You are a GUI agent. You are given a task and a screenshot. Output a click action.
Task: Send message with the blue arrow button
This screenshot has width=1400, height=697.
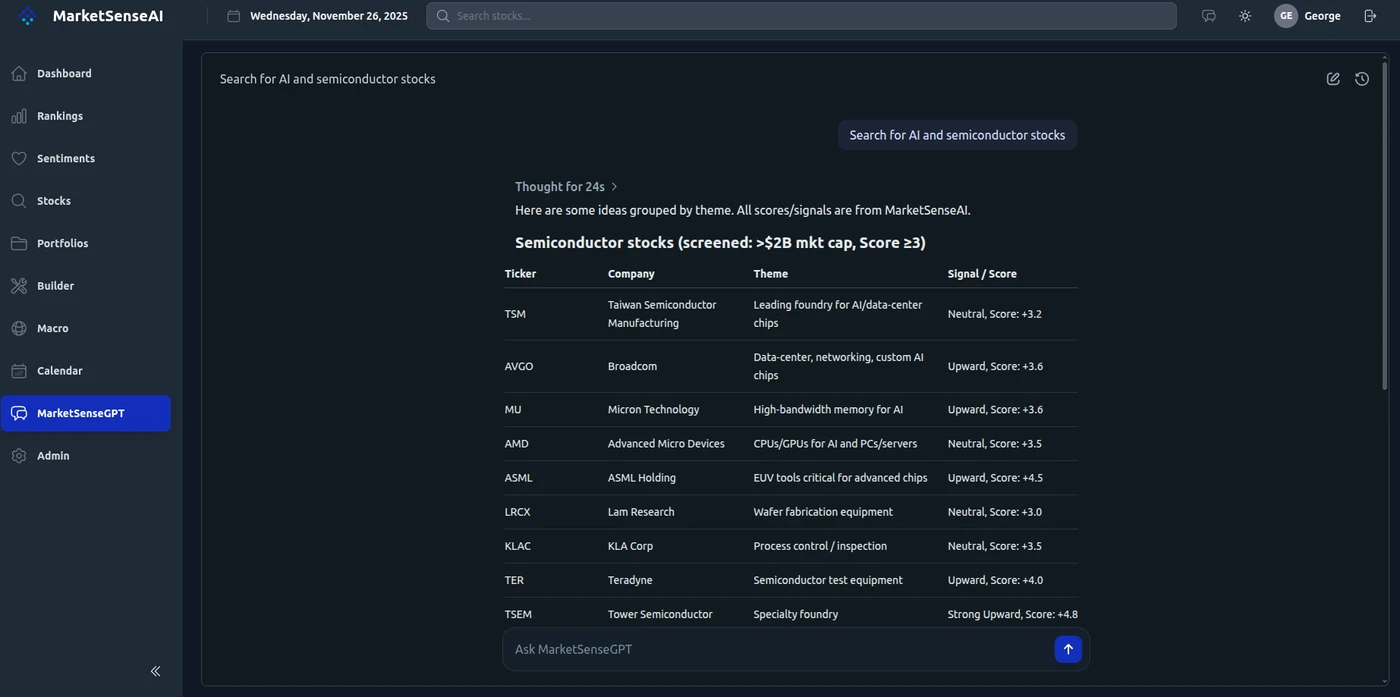click(1068, 649)
